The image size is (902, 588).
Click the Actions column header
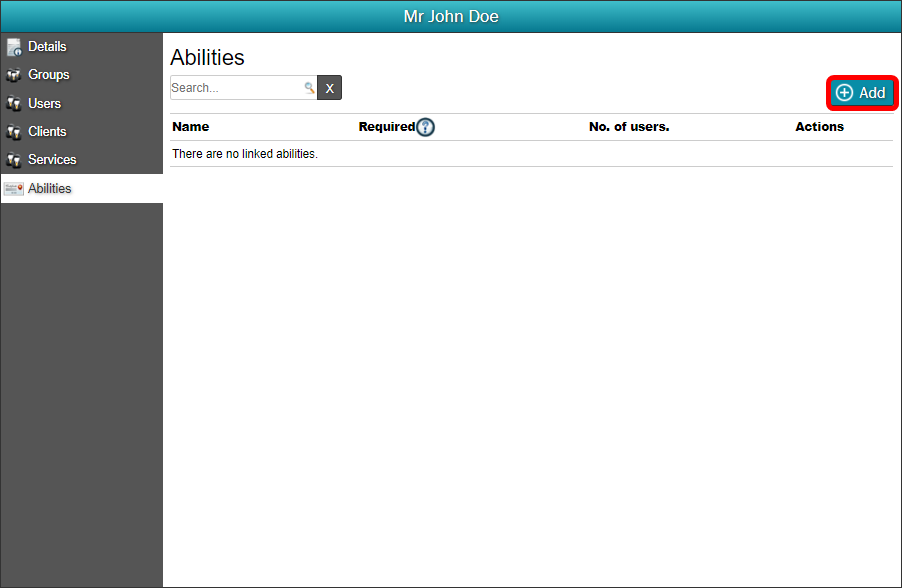819,127
